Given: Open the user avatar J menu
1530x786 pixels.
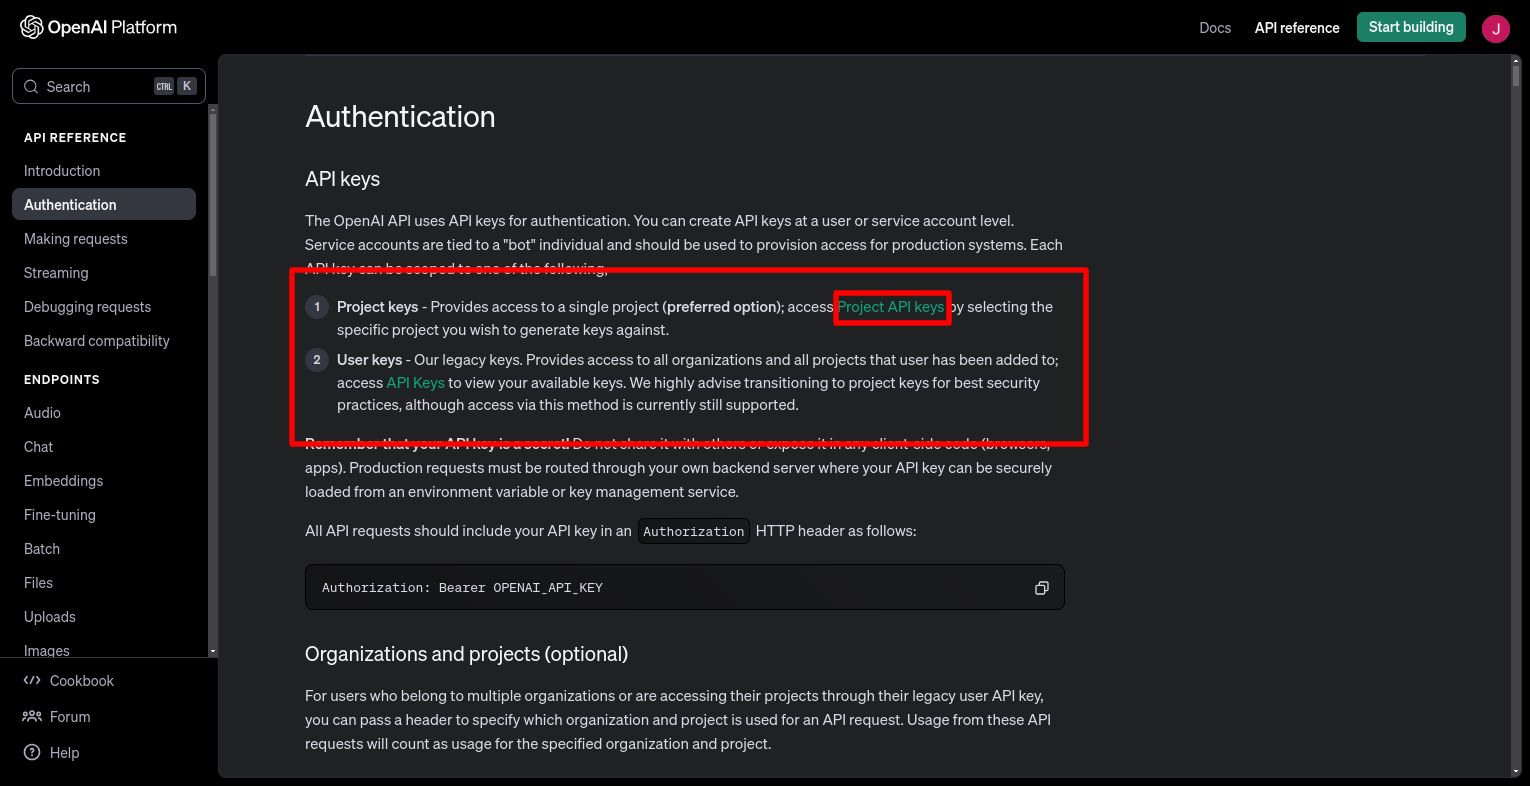Looking at the screenshot, I should [x=1495, y=28].
